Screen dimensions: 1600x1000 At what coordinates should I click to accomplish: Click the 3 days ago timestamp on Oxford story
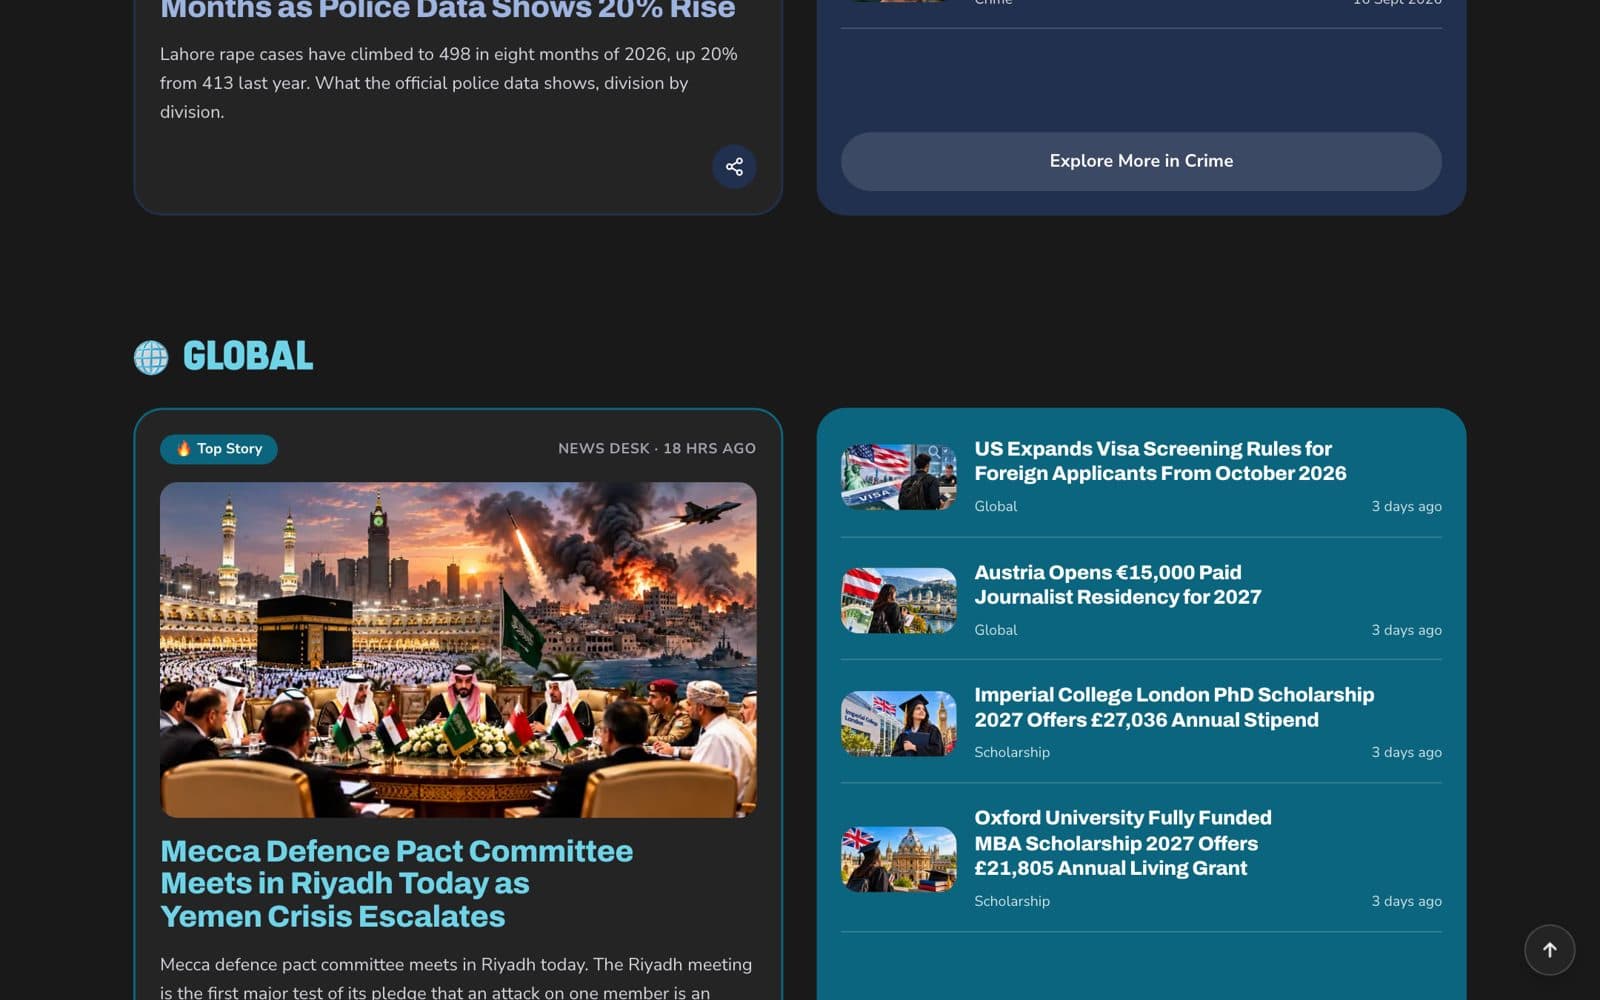[x=1406, y=901]
